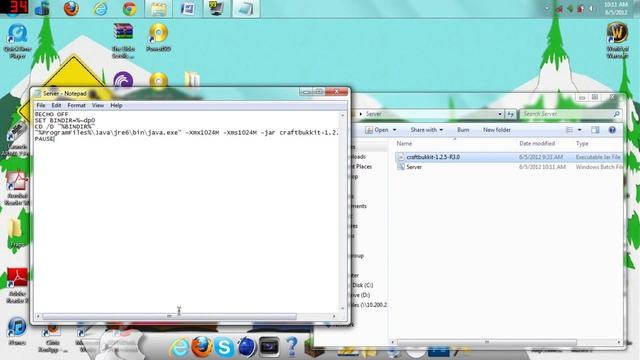Sort by the Type column header
This screenshot has width=640, height=360.
tap(582, 143)
